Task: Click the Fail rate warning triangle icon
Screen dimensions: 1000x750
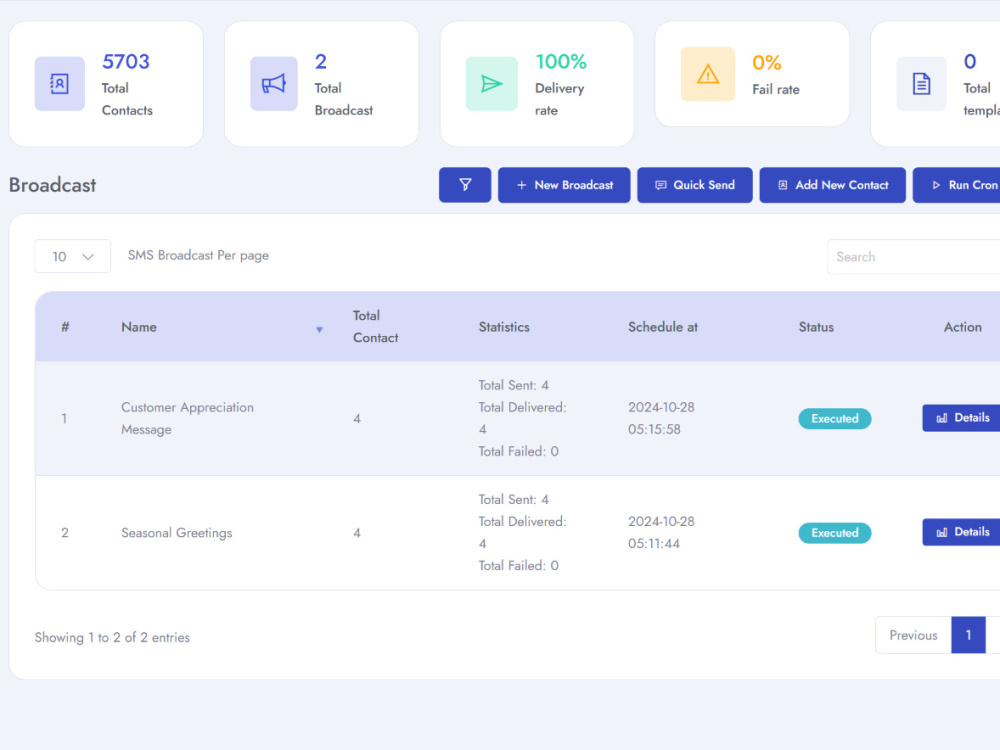Action: (x=707, y=74)
